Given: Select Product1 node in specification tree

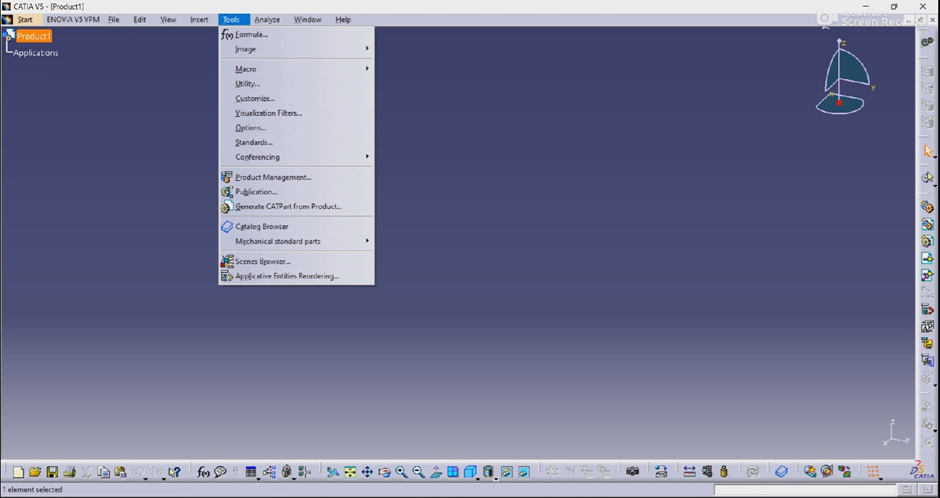Looking at the screenshot, I should (x=34, y=37).
